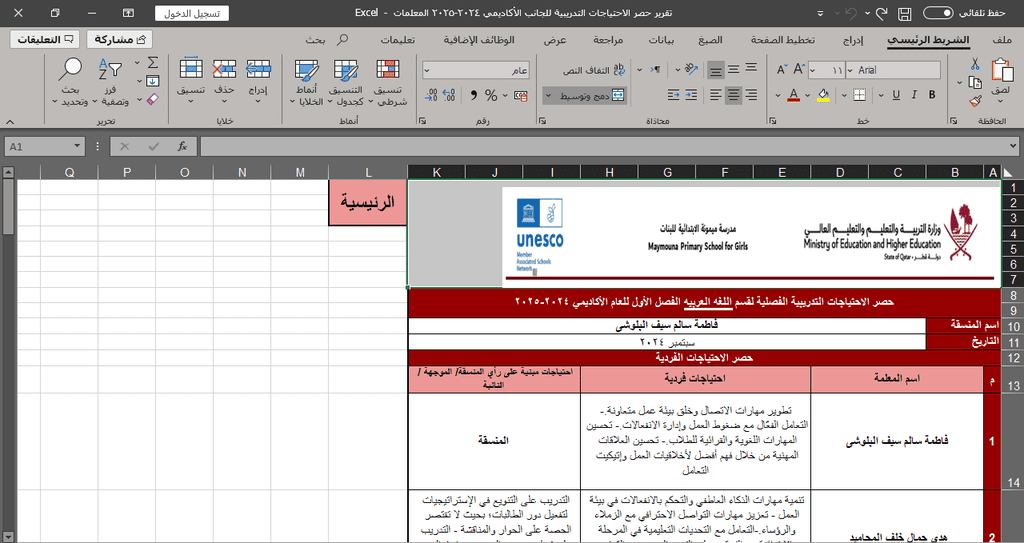Image resolution: width=1024 pixels, height=543 pixels.
Task: Click the Sign in (تسجيل الدخول) button
Action: coord(192,13)
